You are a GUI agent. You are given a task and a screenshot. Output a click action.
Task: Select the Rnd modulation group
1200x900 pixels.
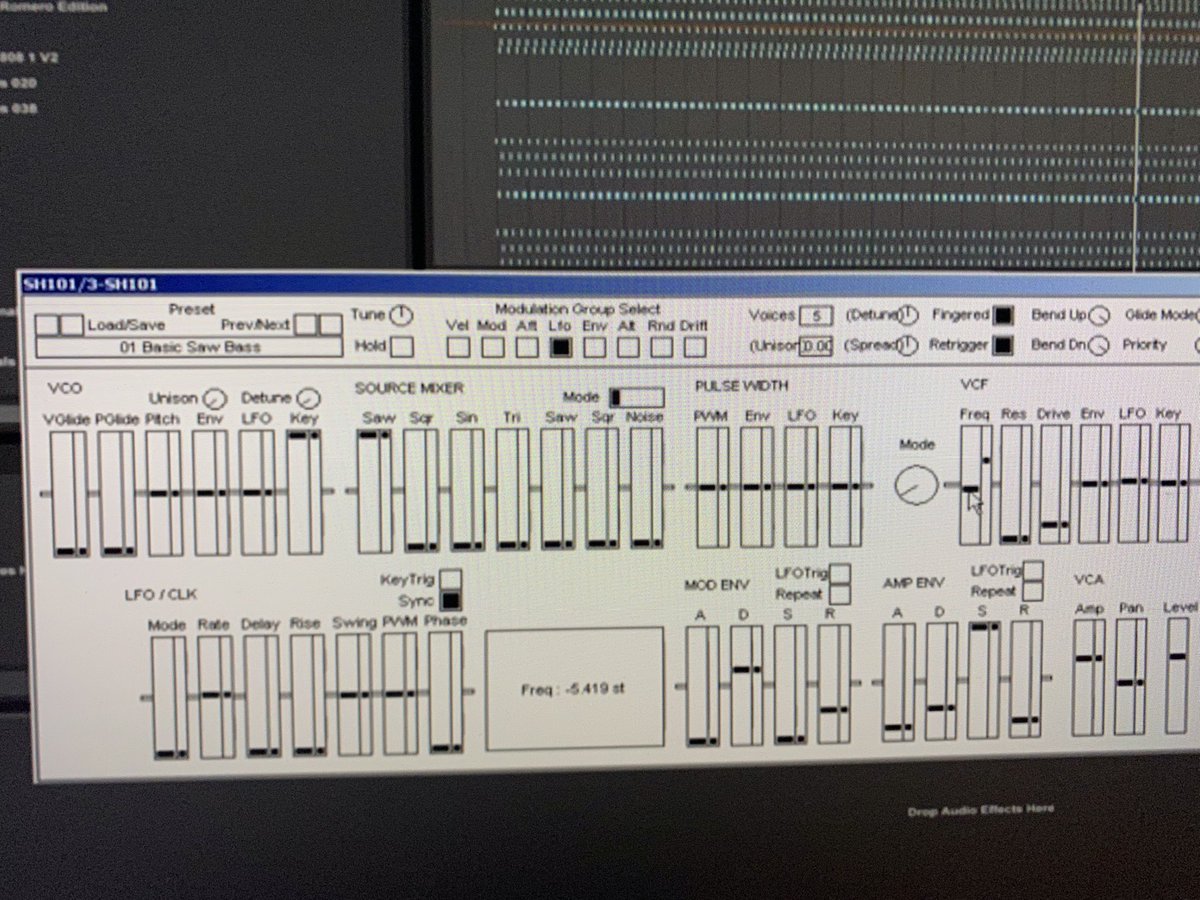660,345
